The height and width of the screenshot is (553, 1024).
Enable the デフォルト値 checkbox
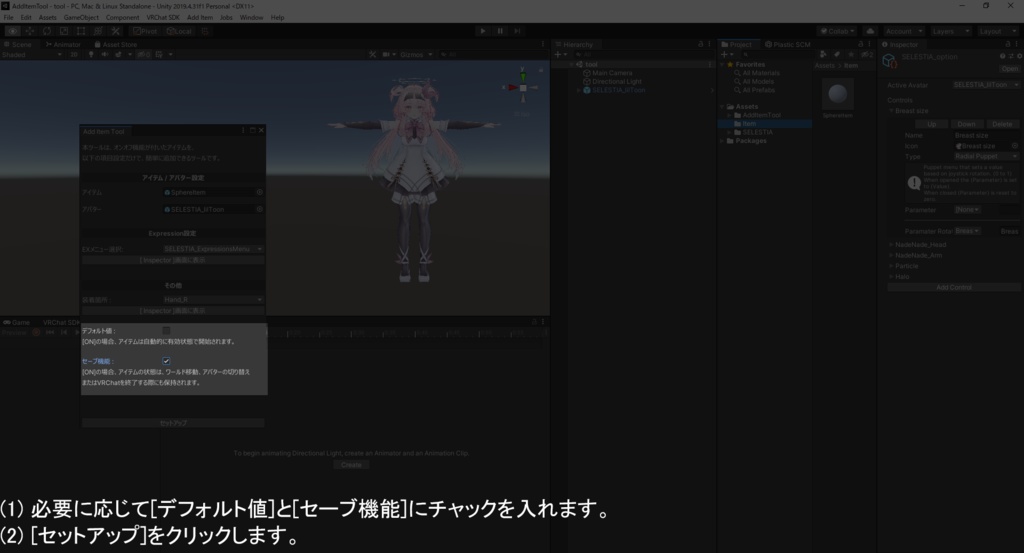pyautogui.click(x=167, y=331)
